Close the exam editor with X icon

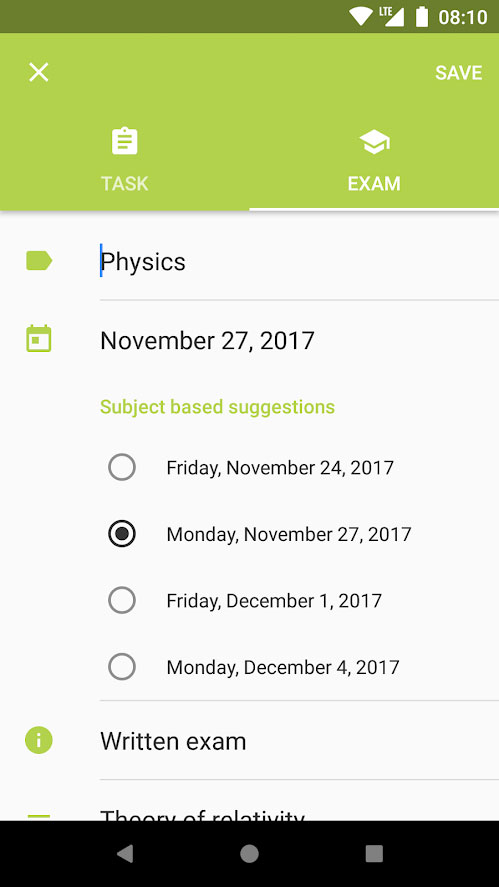(x=38, y=72)
